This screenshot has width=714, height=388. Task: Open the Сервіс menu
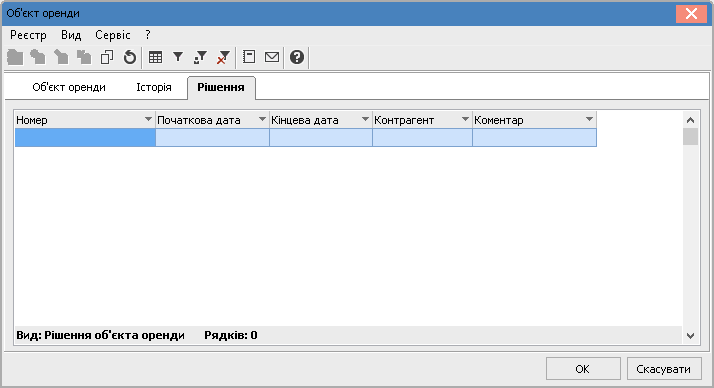point(112,35)
